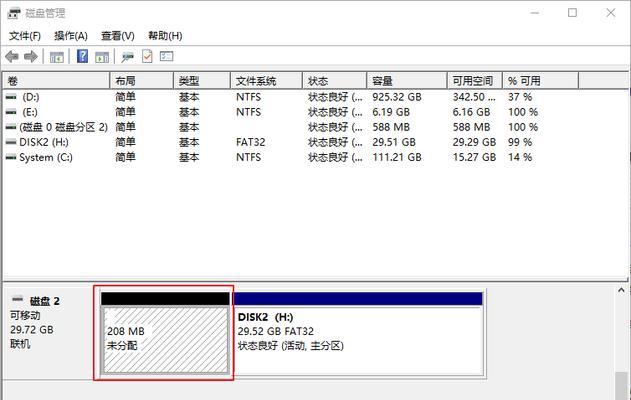Open the 操作(A) menu
Viewport: 631px width, 400px height.
coord(71,36)
